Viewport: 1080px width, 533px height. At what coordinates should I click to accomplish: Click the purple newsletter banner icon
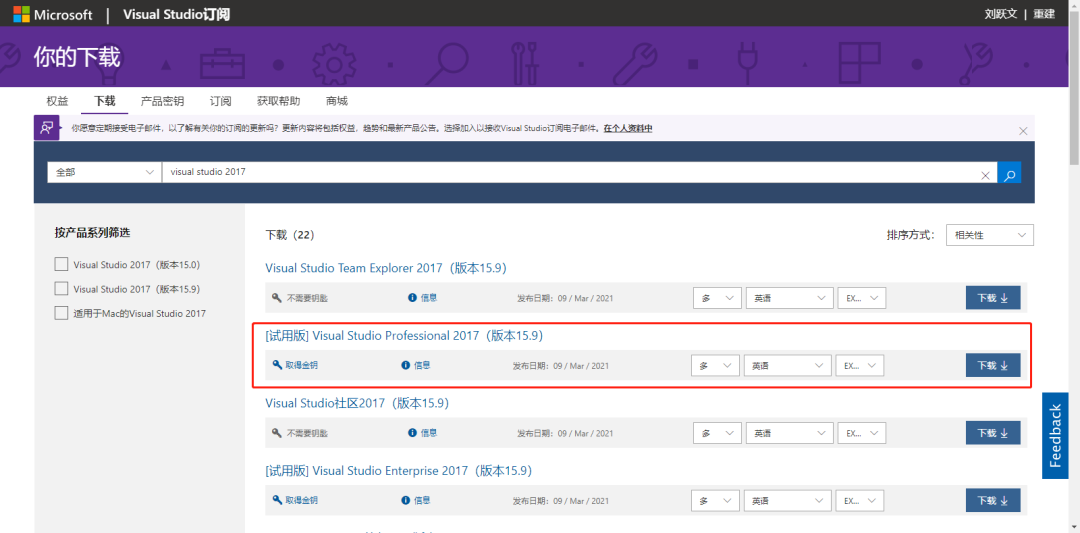(x=47, y=128)
